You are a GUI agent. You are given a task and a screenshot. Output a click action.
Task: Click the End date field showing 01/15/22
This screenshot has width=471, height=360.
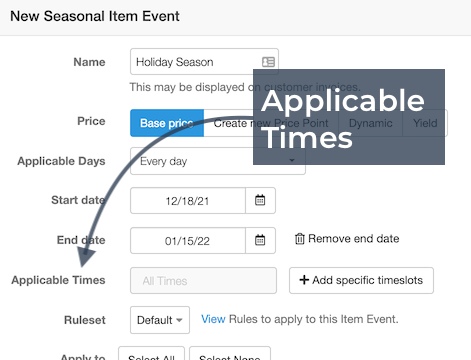coord(188,241)
